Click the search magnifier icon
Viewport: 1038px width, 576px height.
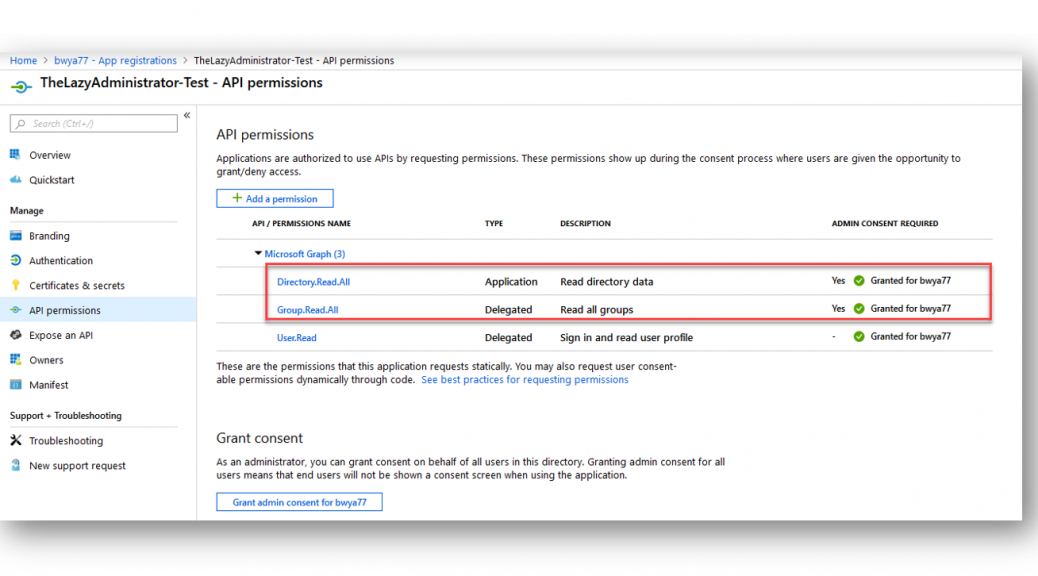tap(21, 124)
